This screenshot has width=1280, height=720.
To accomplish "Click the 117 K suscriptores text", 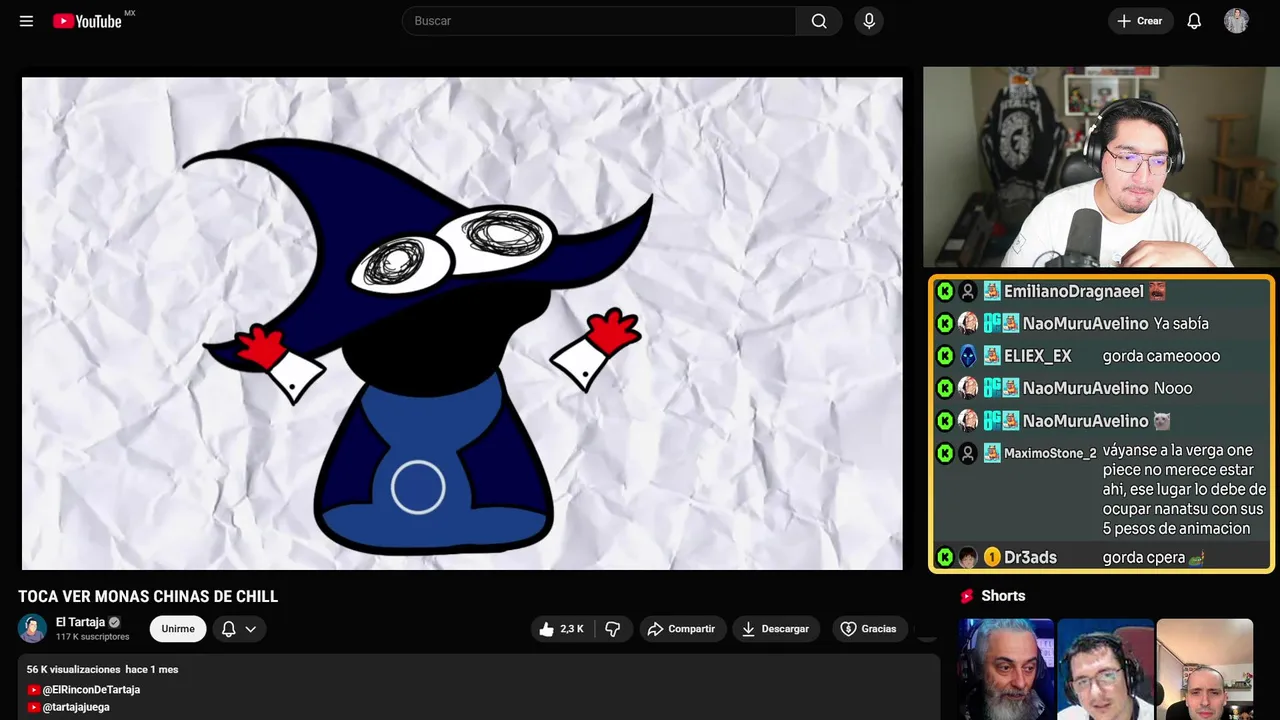I will (x=93, y=637).
